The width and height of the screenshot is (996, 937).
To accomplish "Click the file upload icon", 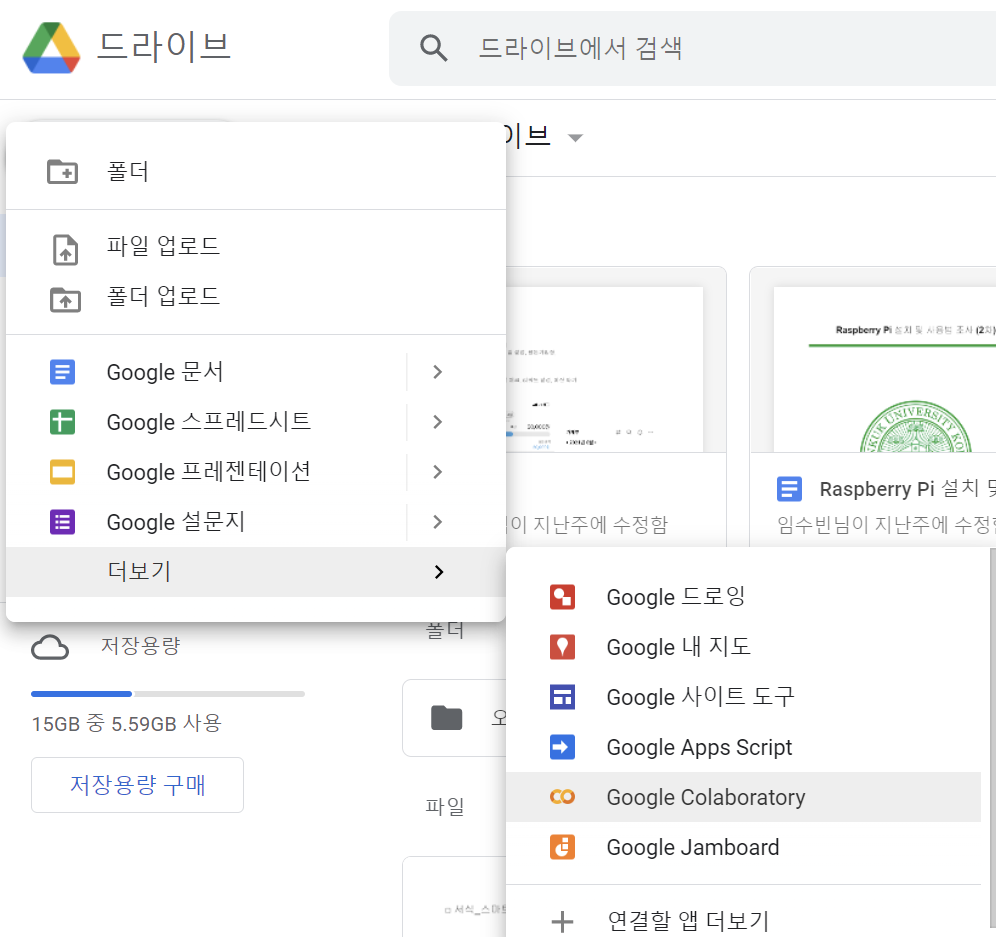I will (65, 249).
